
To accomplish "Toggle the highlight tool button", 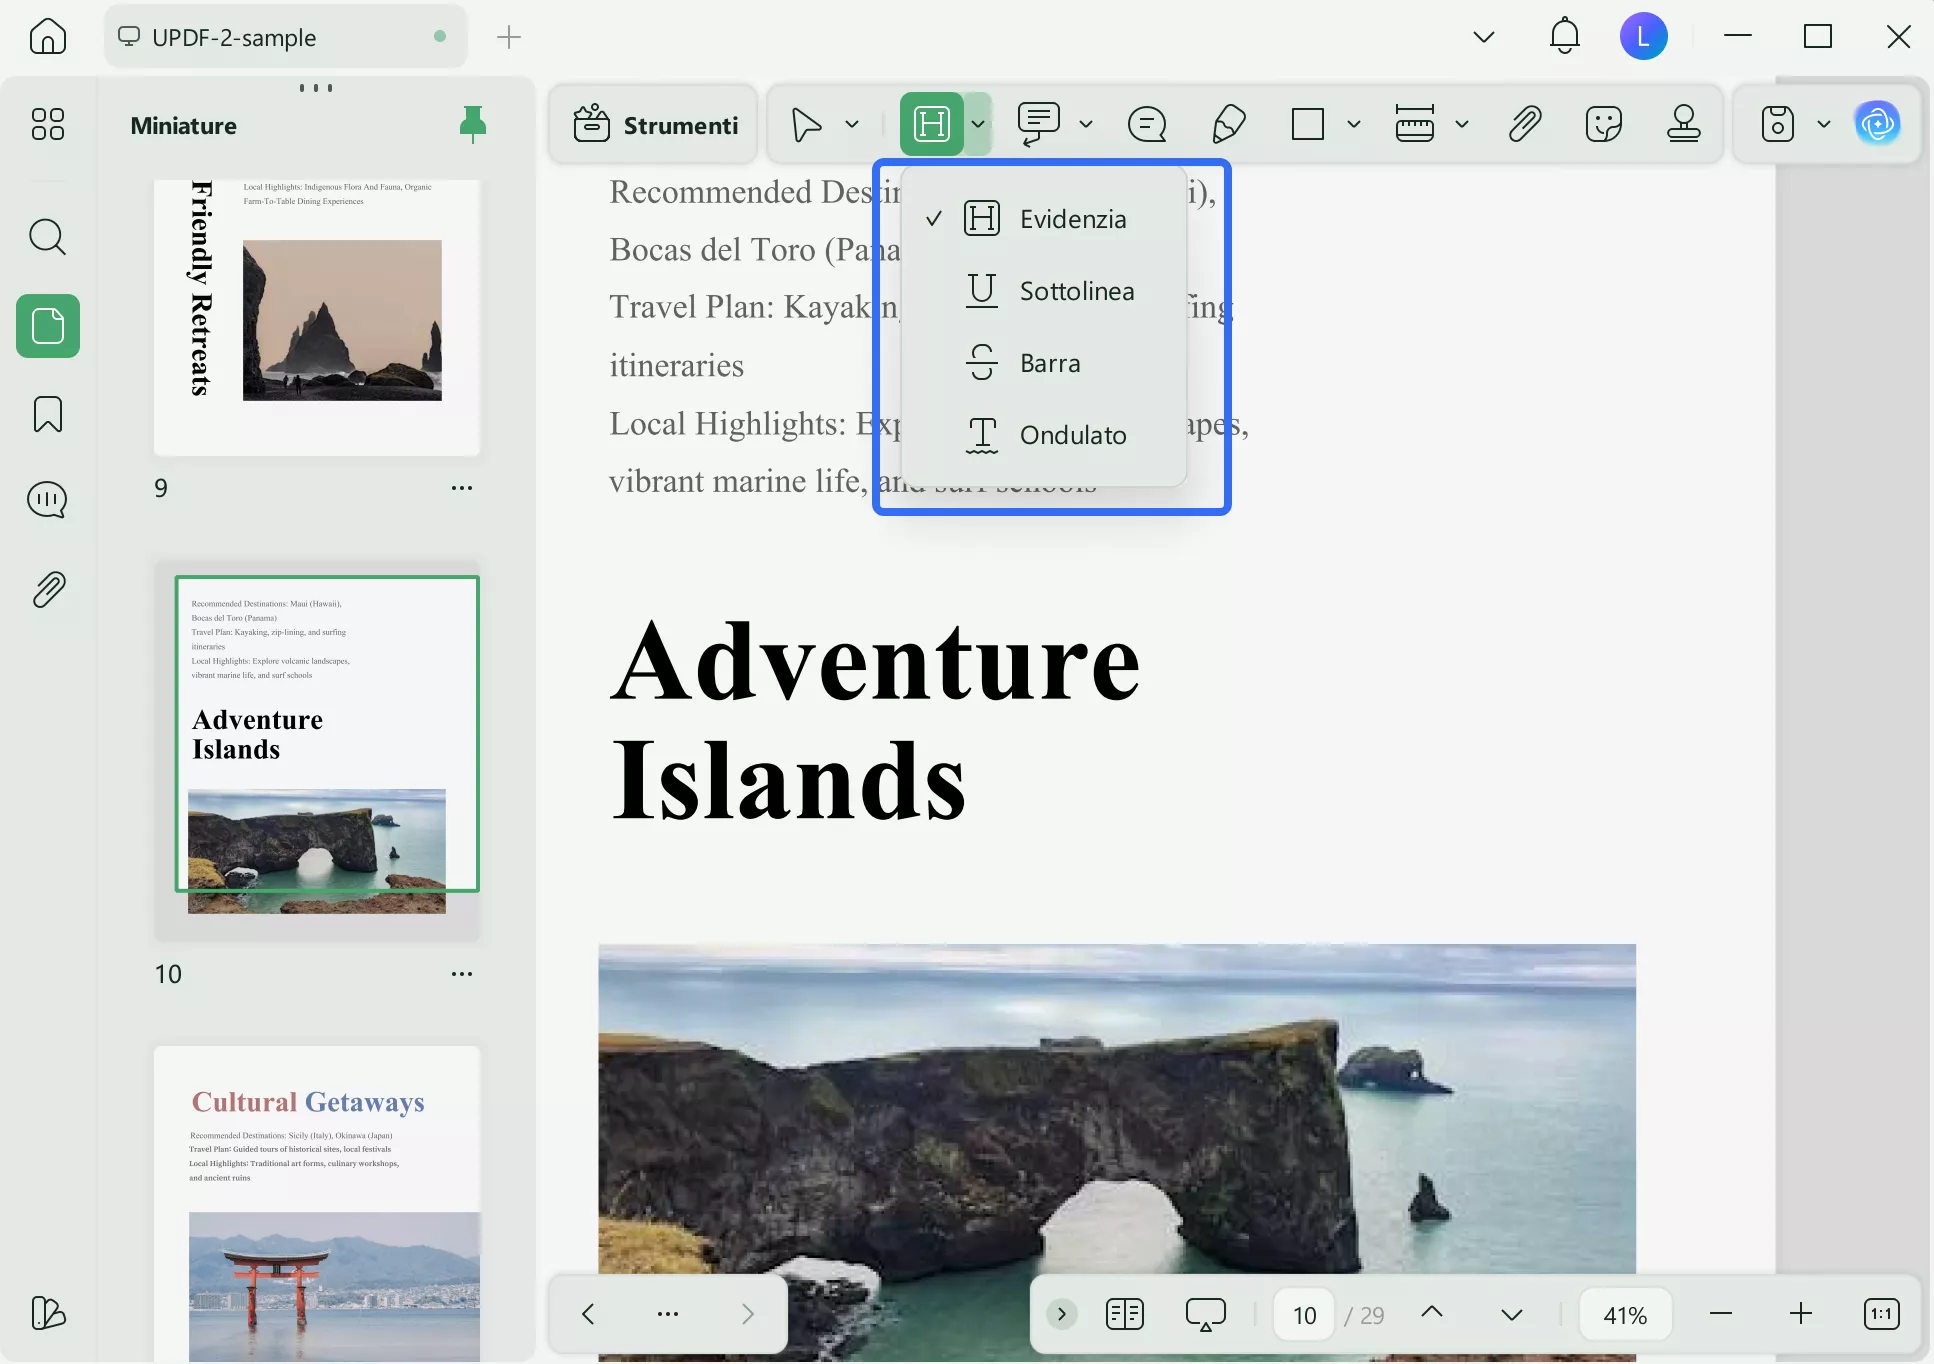I will 931,124.
